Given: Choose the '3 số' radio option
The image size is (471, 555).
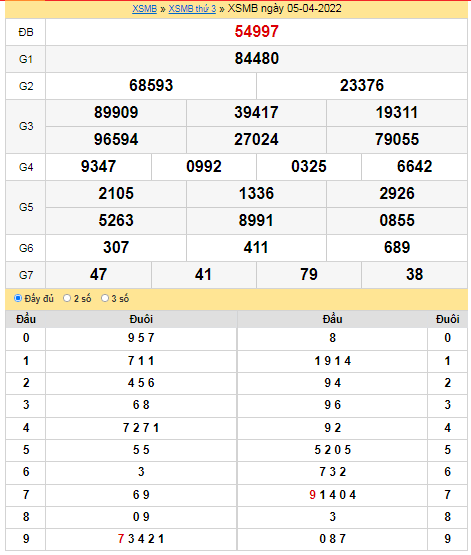Looking at the screenshot, I should coord(105,298).
